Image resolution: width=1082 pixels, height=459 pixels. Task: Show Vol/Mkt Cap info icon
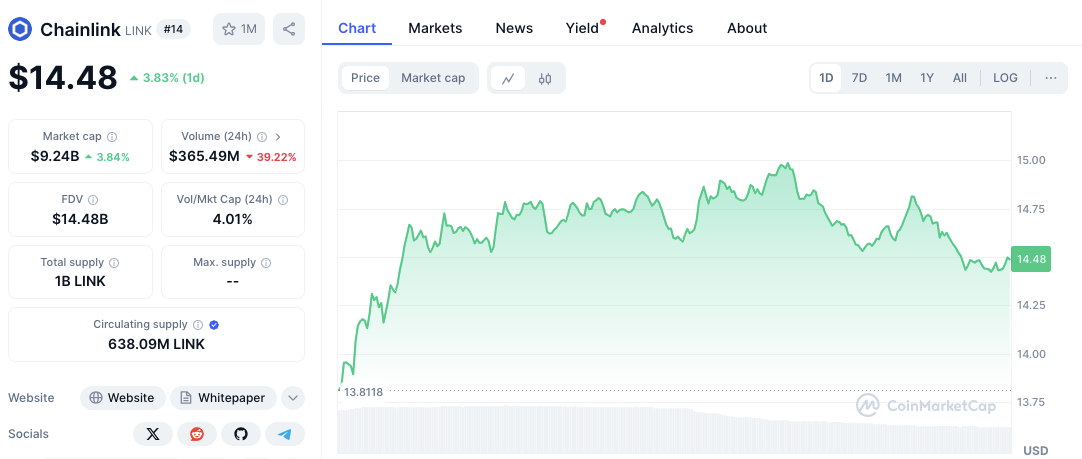pyautogui.click(x=283, y=199)
